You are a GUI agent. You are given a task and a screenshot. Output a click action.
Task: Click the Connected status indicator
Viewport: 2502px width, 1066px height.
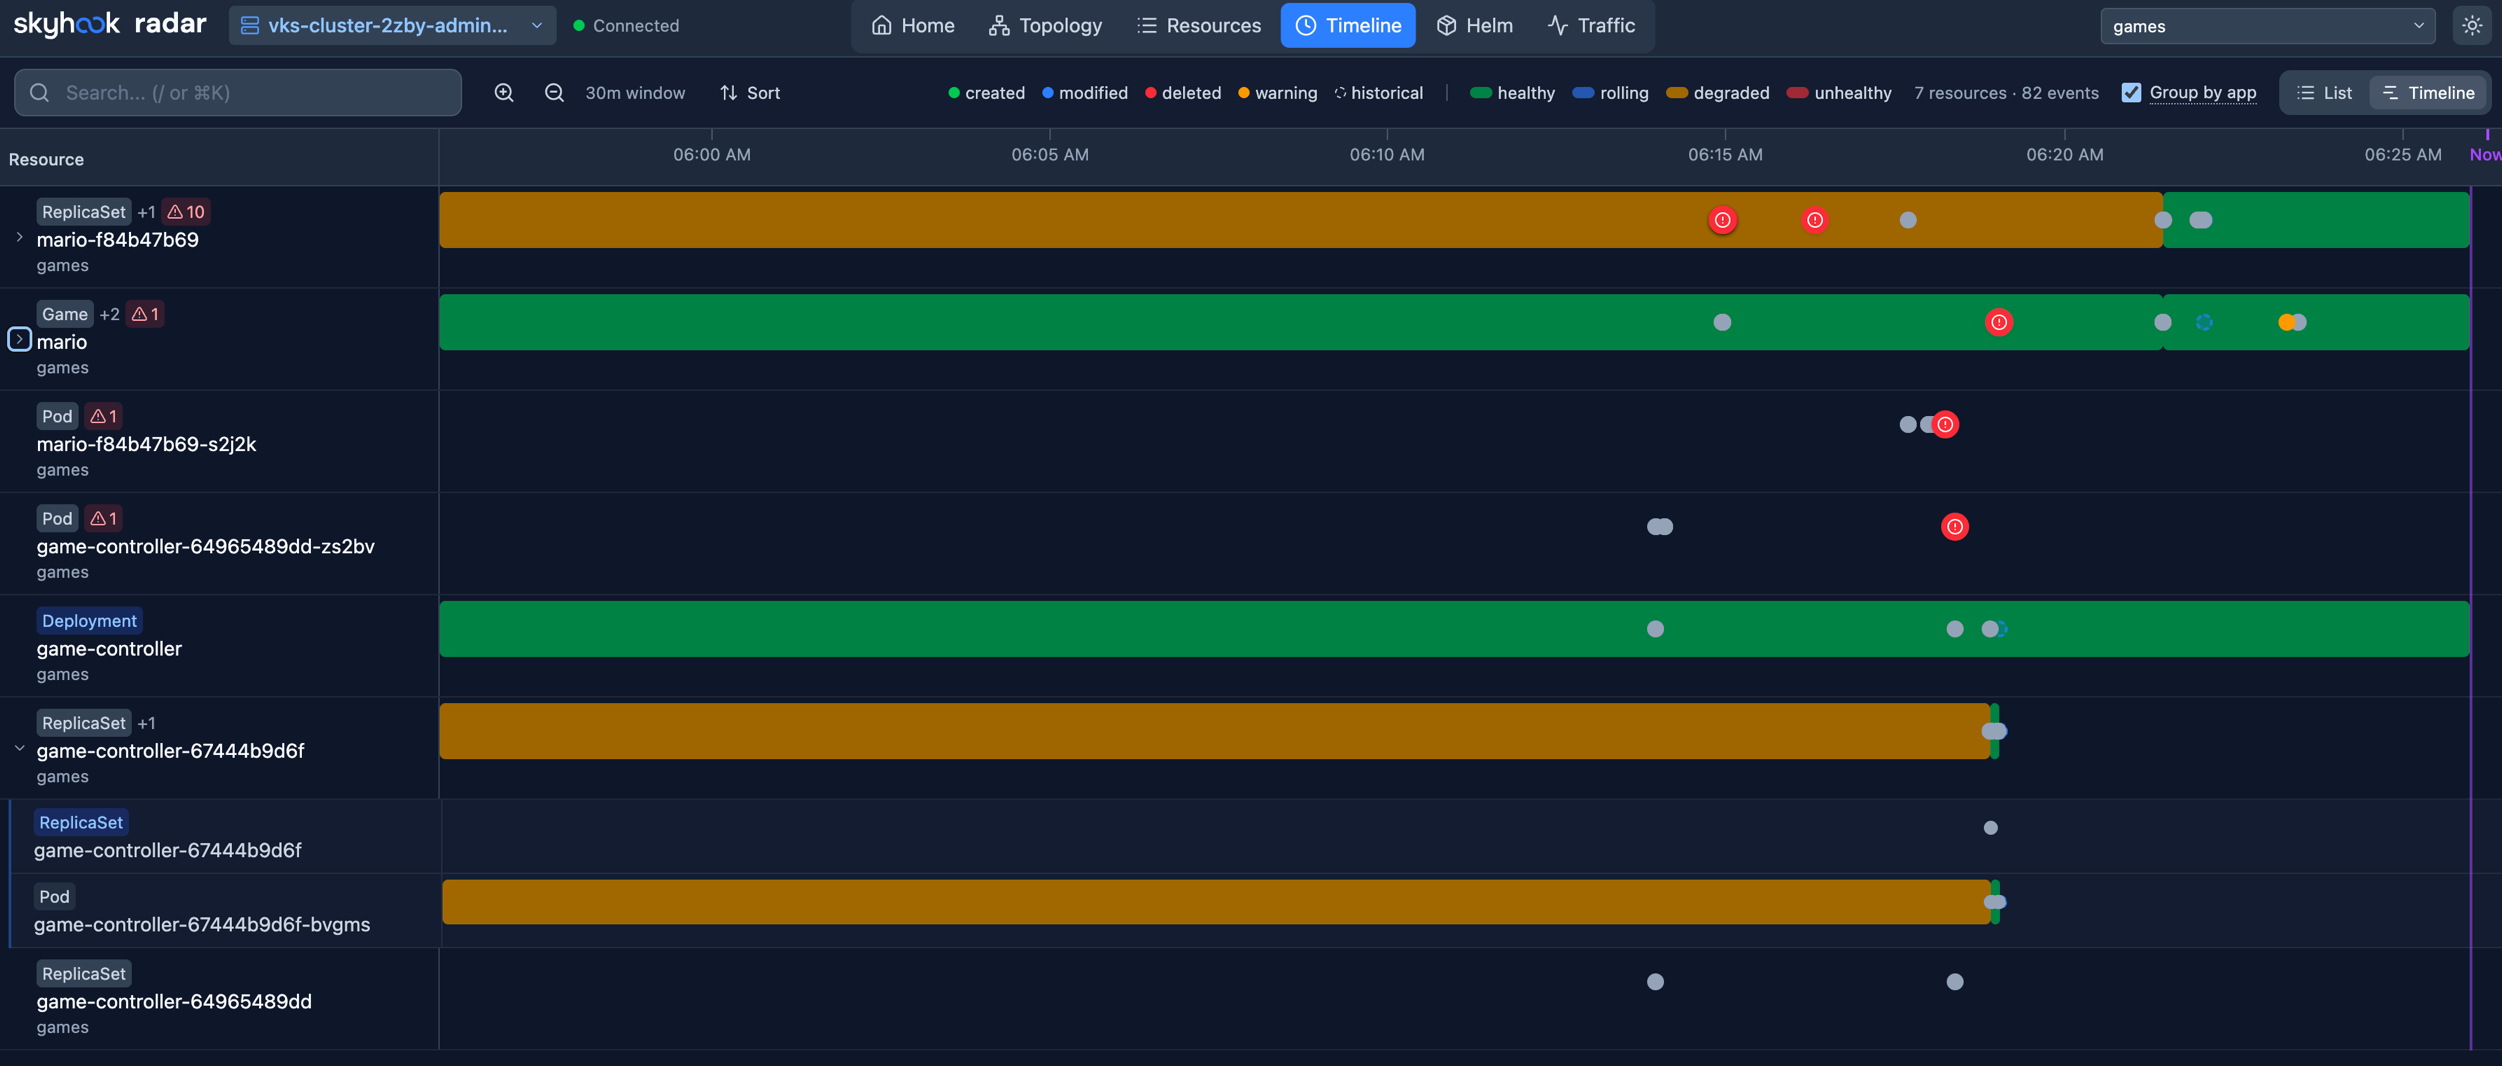626,26
